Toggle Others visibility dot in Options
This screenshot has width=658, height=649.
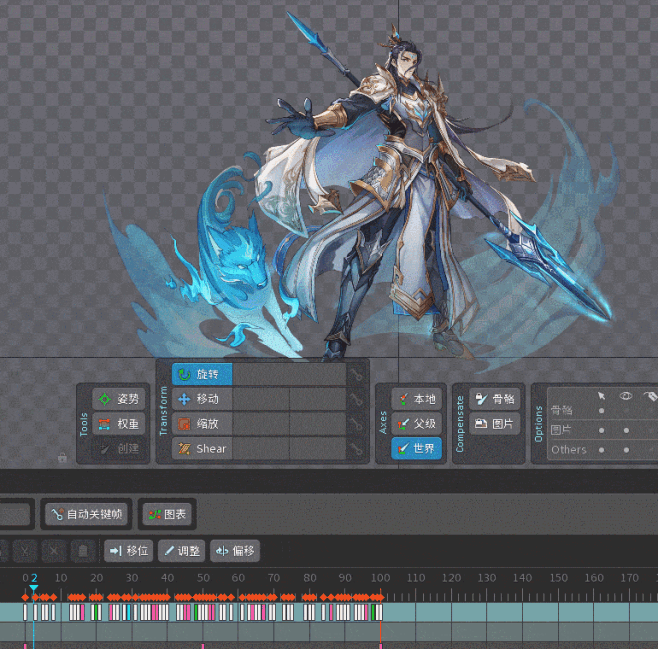point(626,450)
